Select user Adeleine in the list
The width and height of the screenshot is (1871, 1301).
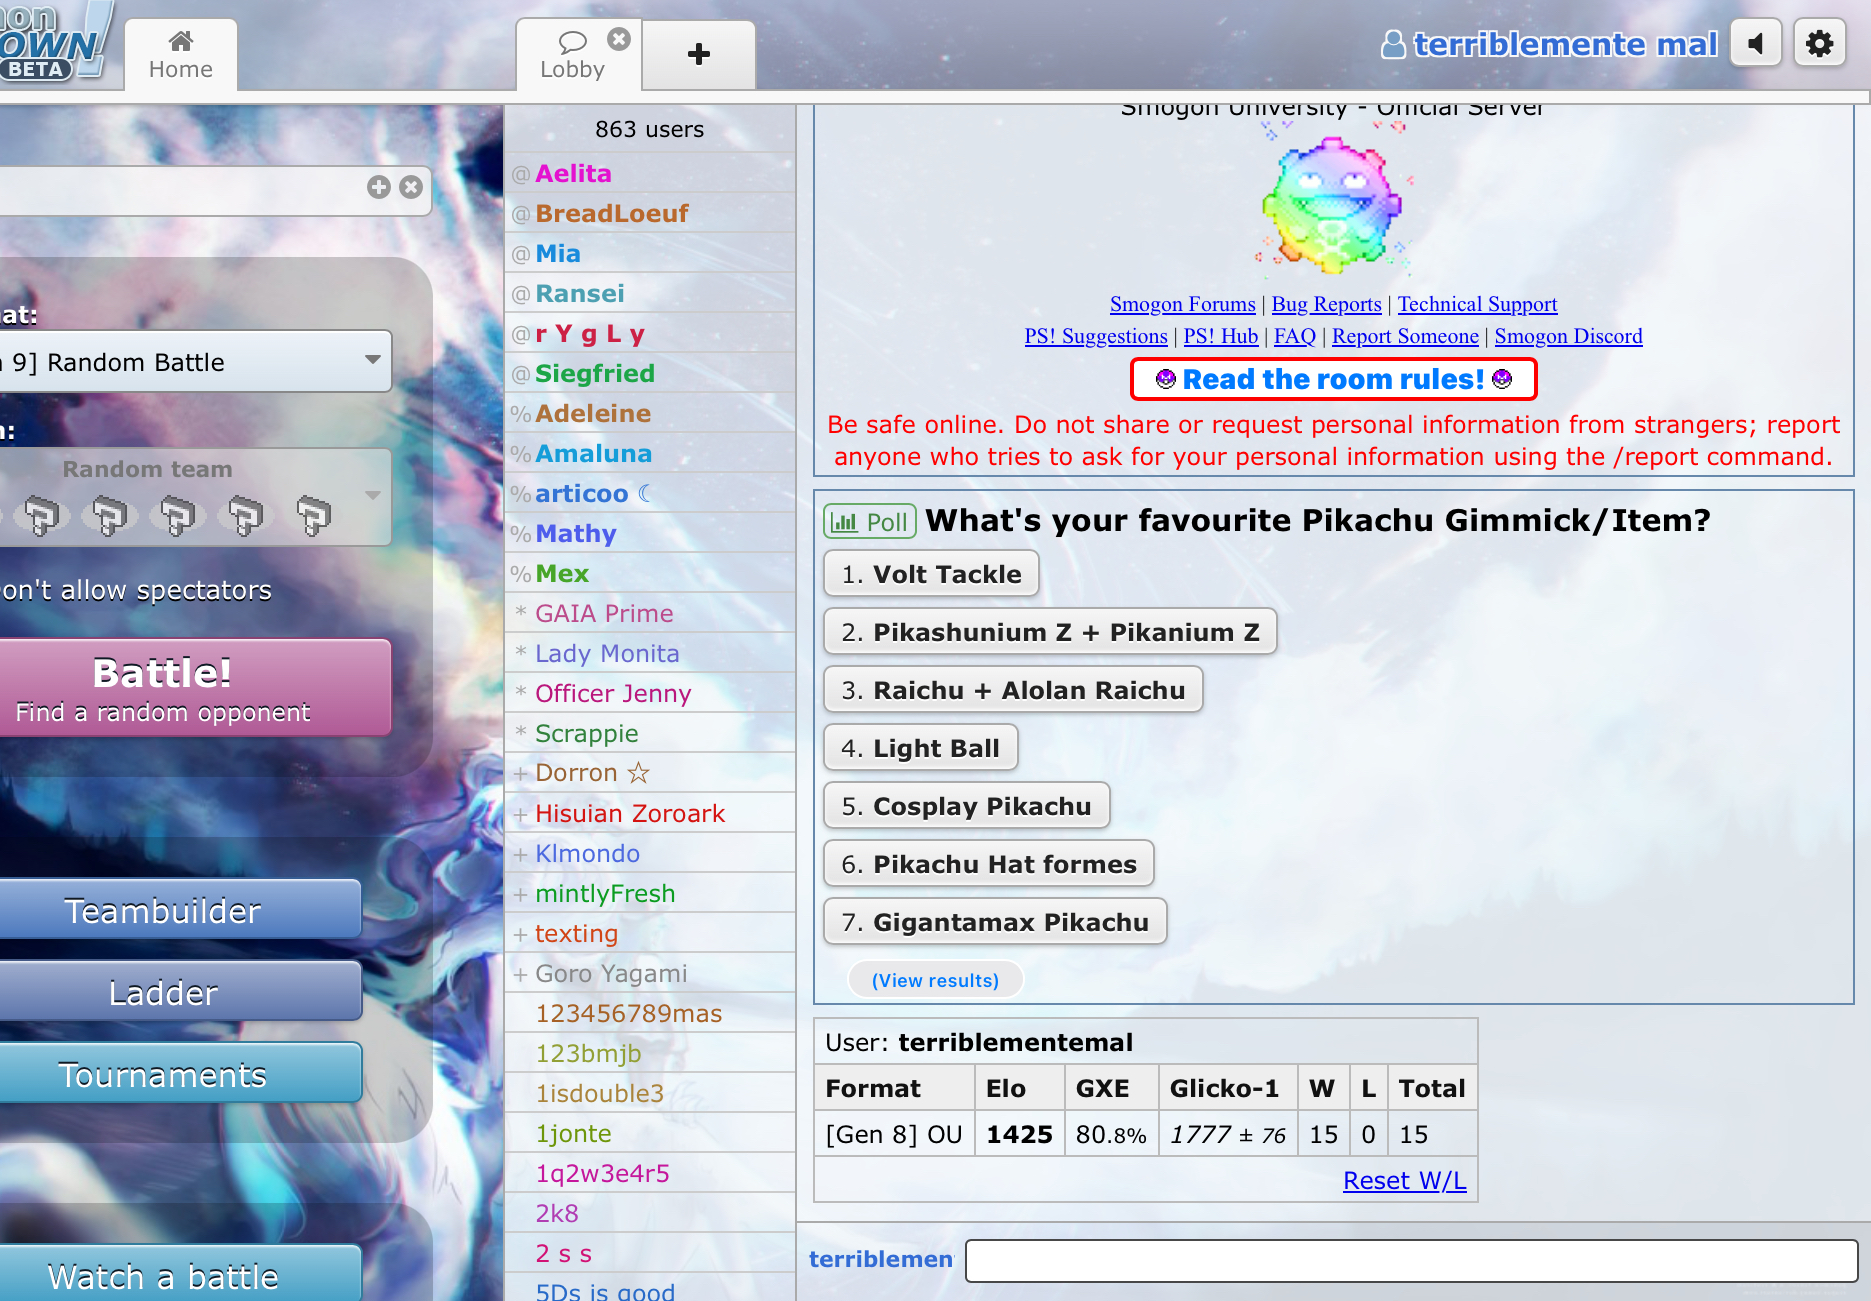click(650, 413)
